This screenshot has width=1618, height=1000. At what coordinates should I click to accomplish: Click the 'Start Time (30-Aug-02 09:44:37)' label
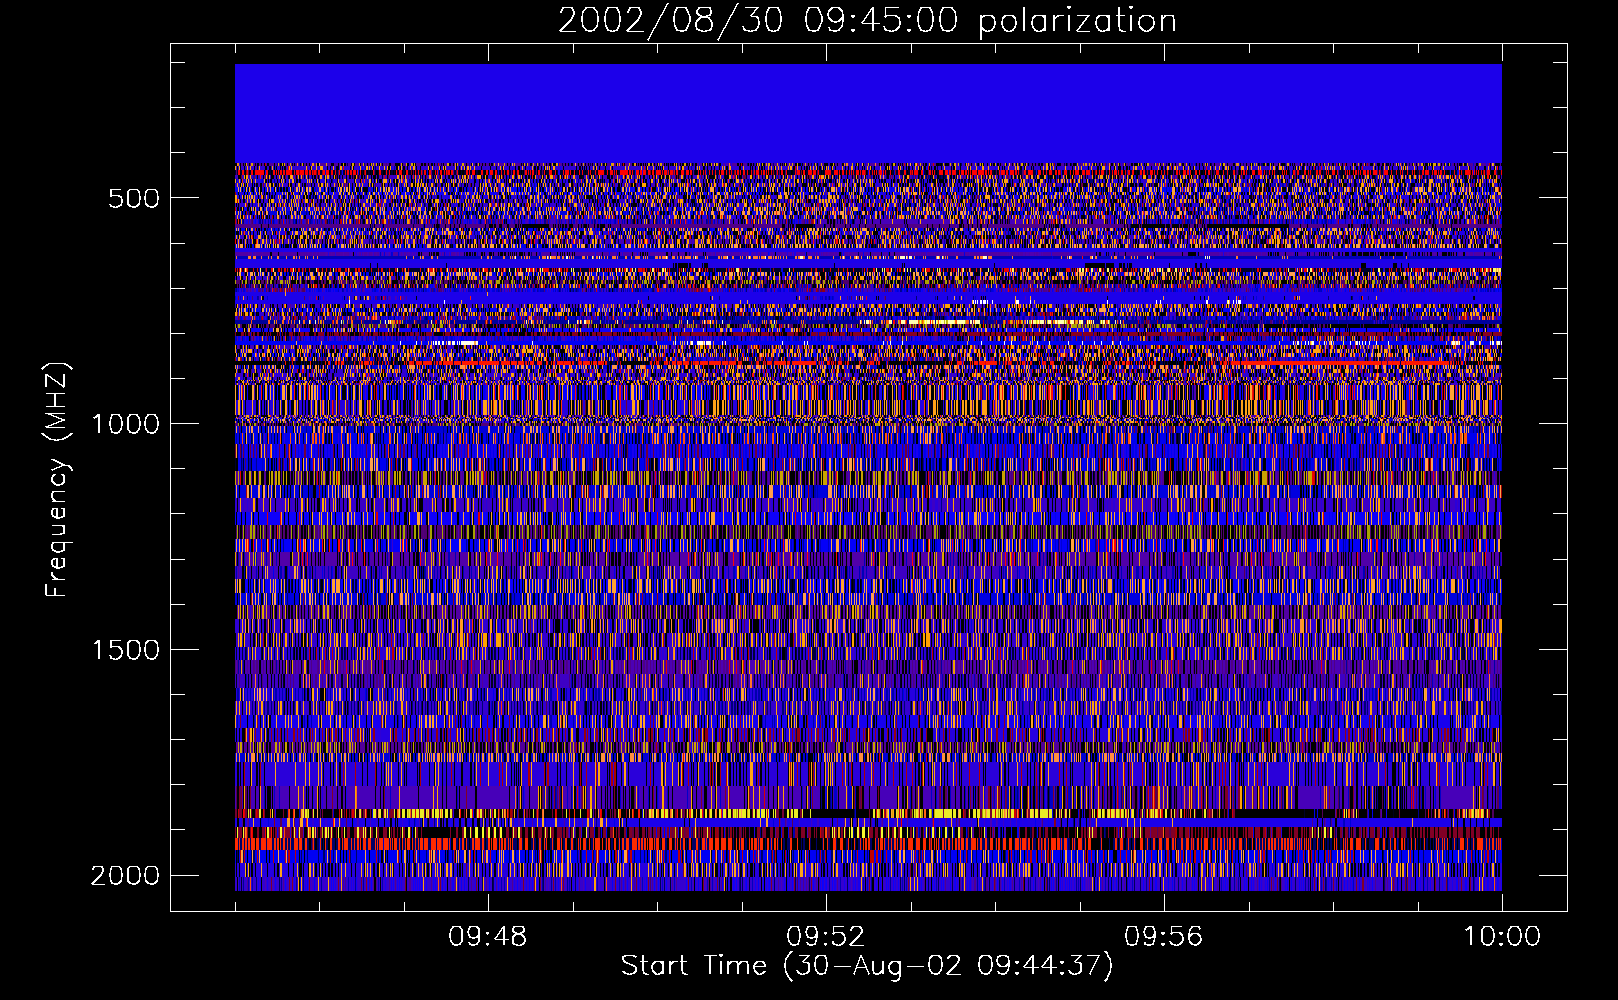pyautogui.click(x=867, y=966)
